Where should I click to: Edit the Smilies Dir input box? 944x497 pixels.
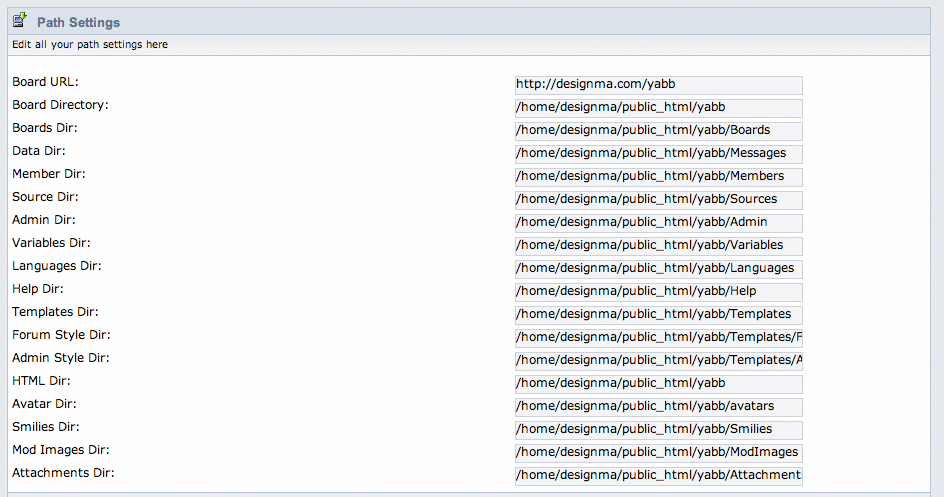[x=658, y=430]
